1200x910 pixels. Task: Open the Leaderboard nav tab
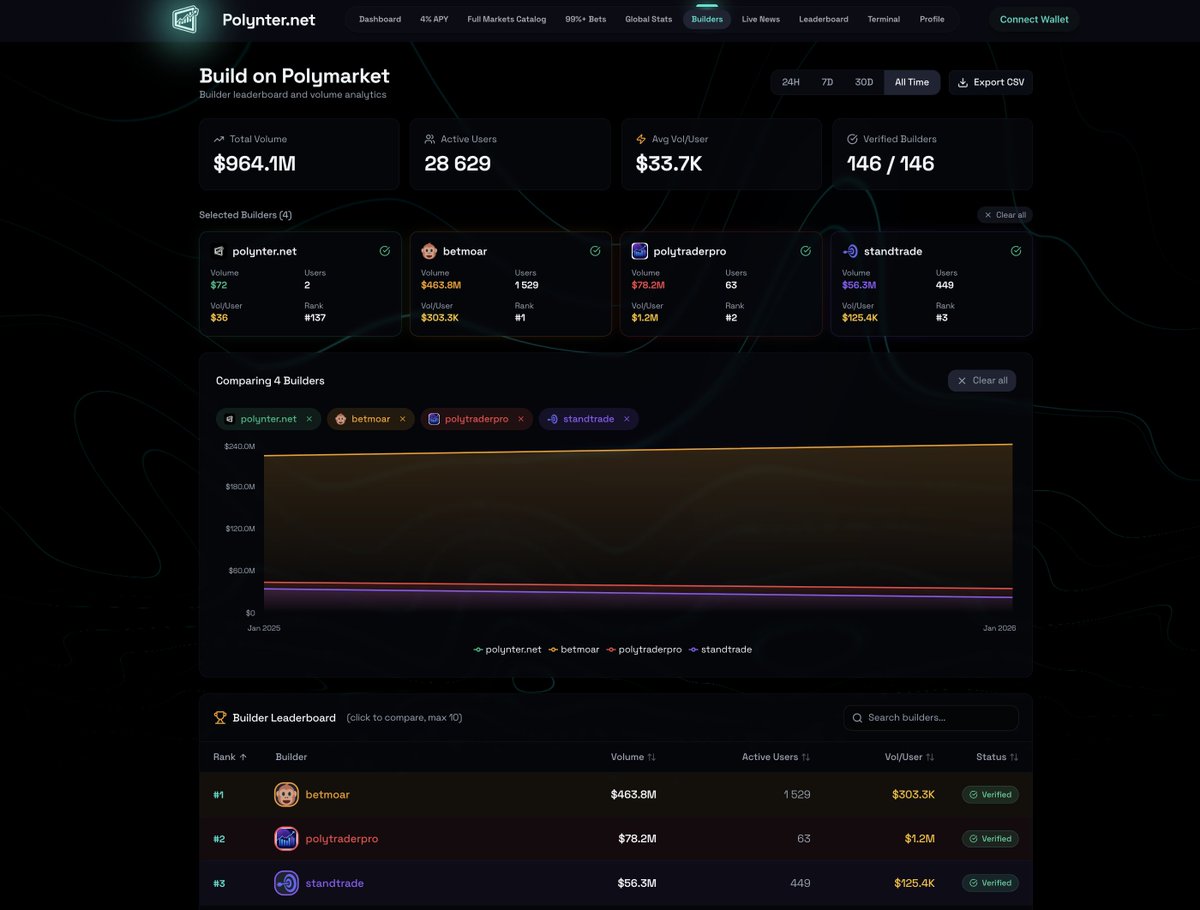pyautogui.click(x=824, y=19)
